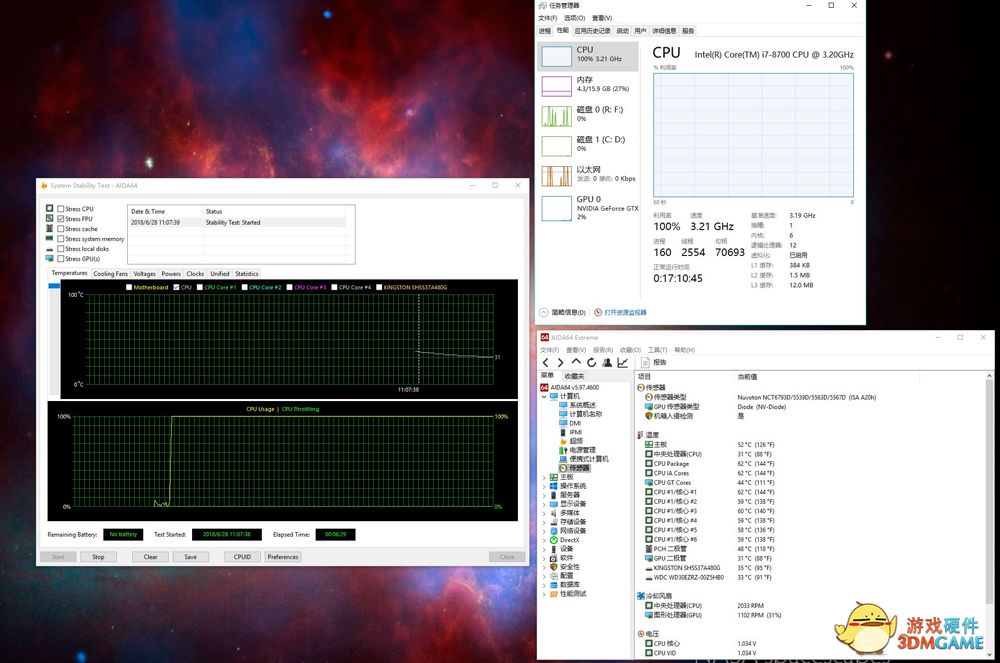Switch to the Cooling Fans tab
Screen dimensions: 1000x663
pyautogui.click(x=110, y=274)
